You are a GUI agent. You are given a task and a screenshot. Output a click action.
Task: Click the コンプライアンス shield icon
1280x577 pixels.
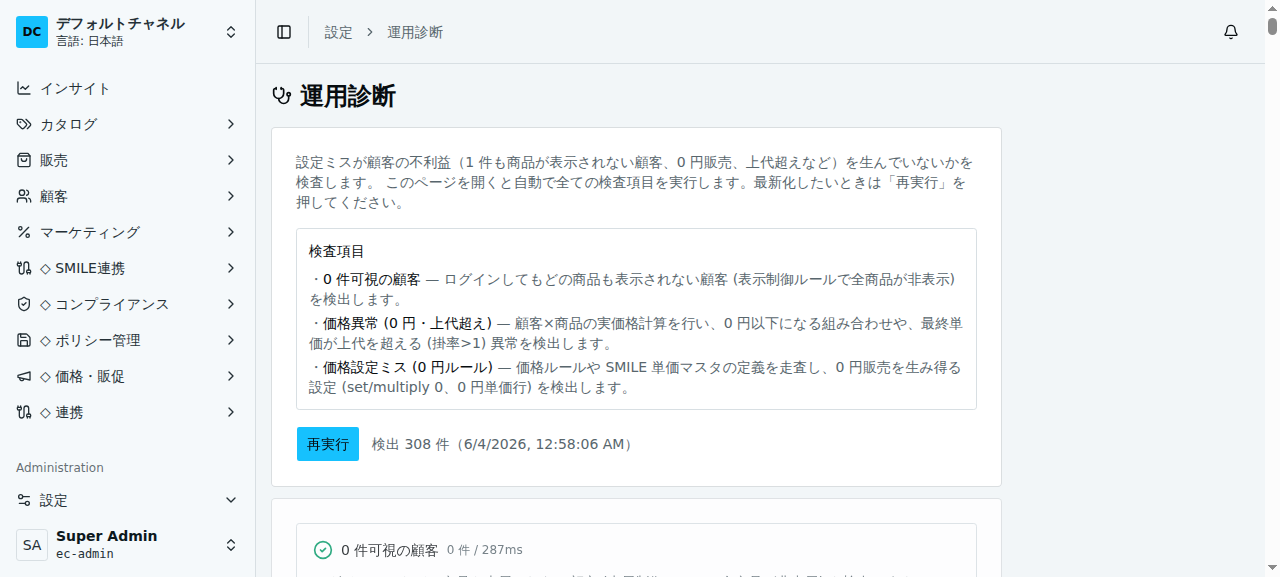point(24,304)
